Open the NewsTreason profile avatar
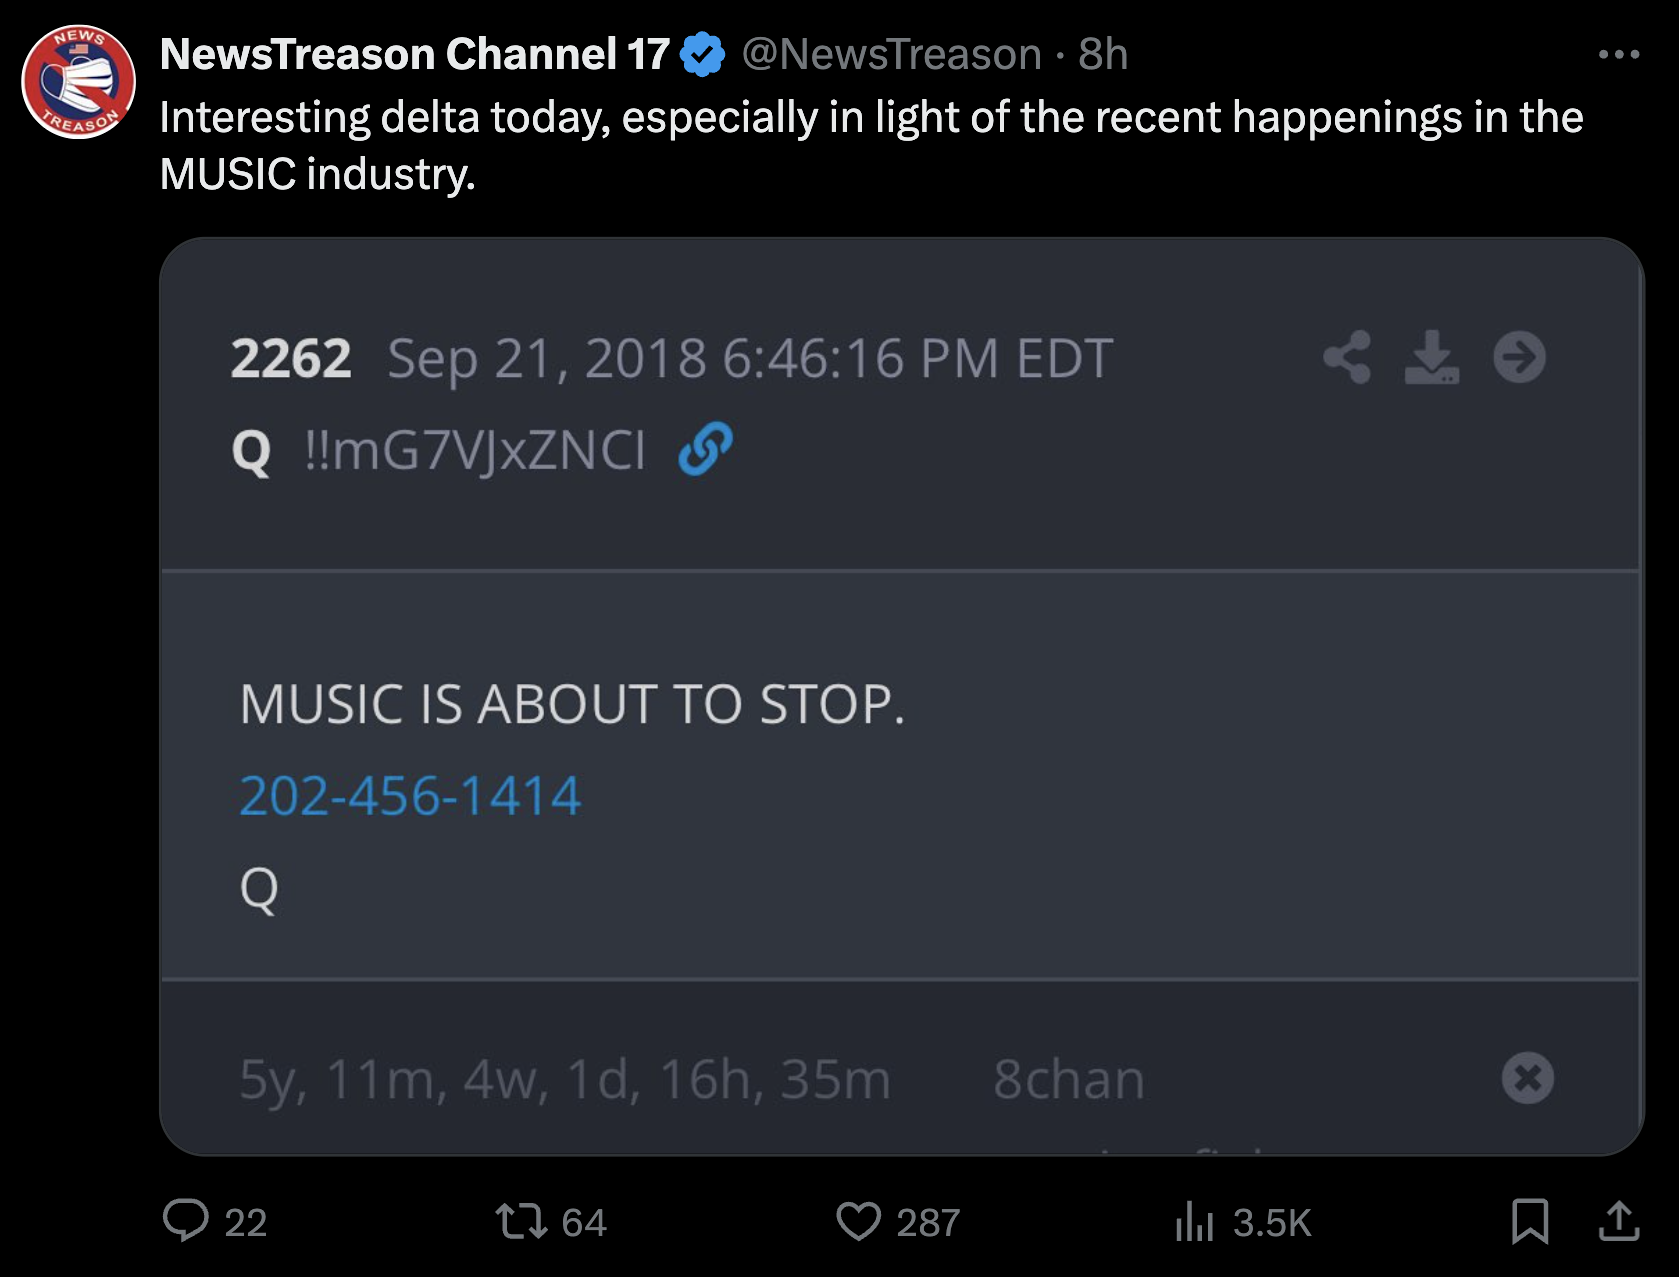The width and height of the screenshot is (1679, 1277). click(79, 82)
